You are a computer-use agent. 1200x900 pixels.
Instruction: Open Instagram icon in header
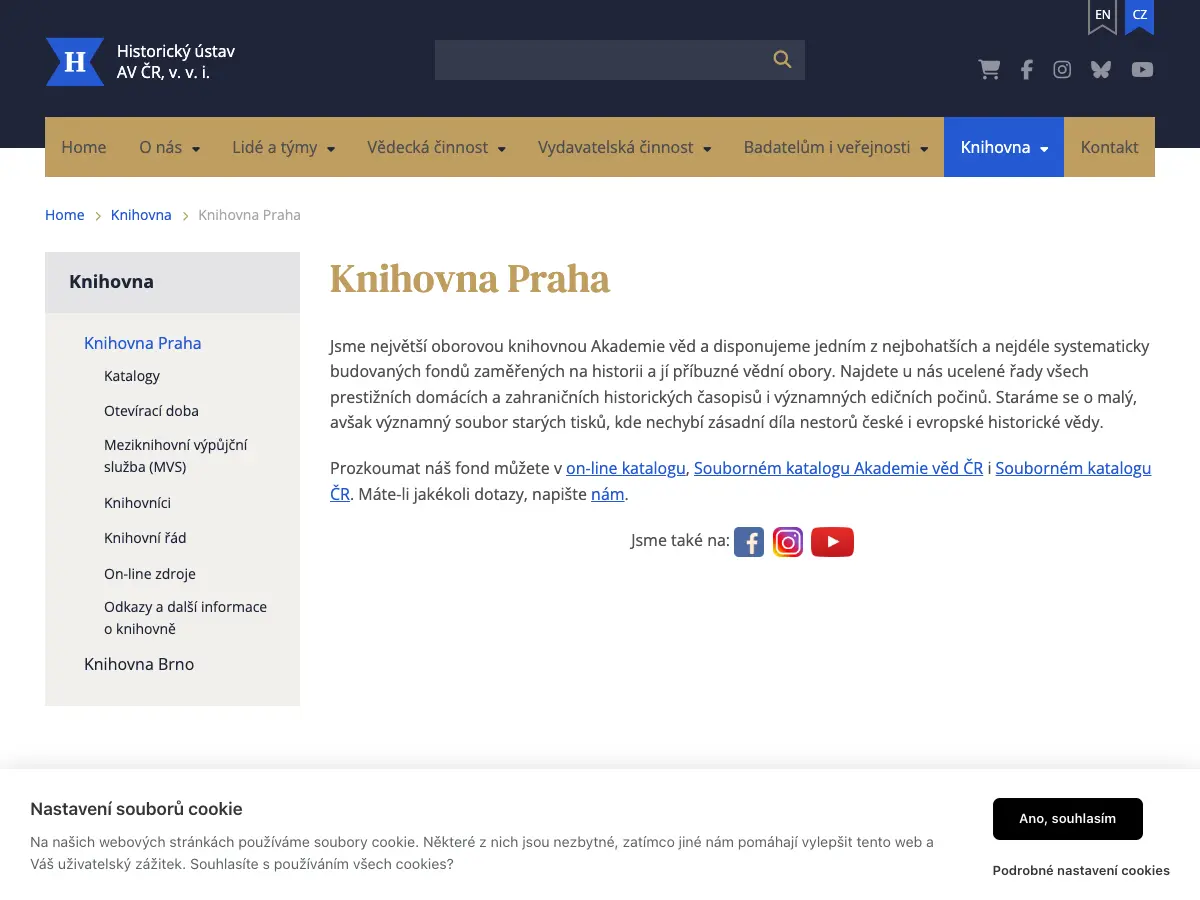[x=1062, y=69]
